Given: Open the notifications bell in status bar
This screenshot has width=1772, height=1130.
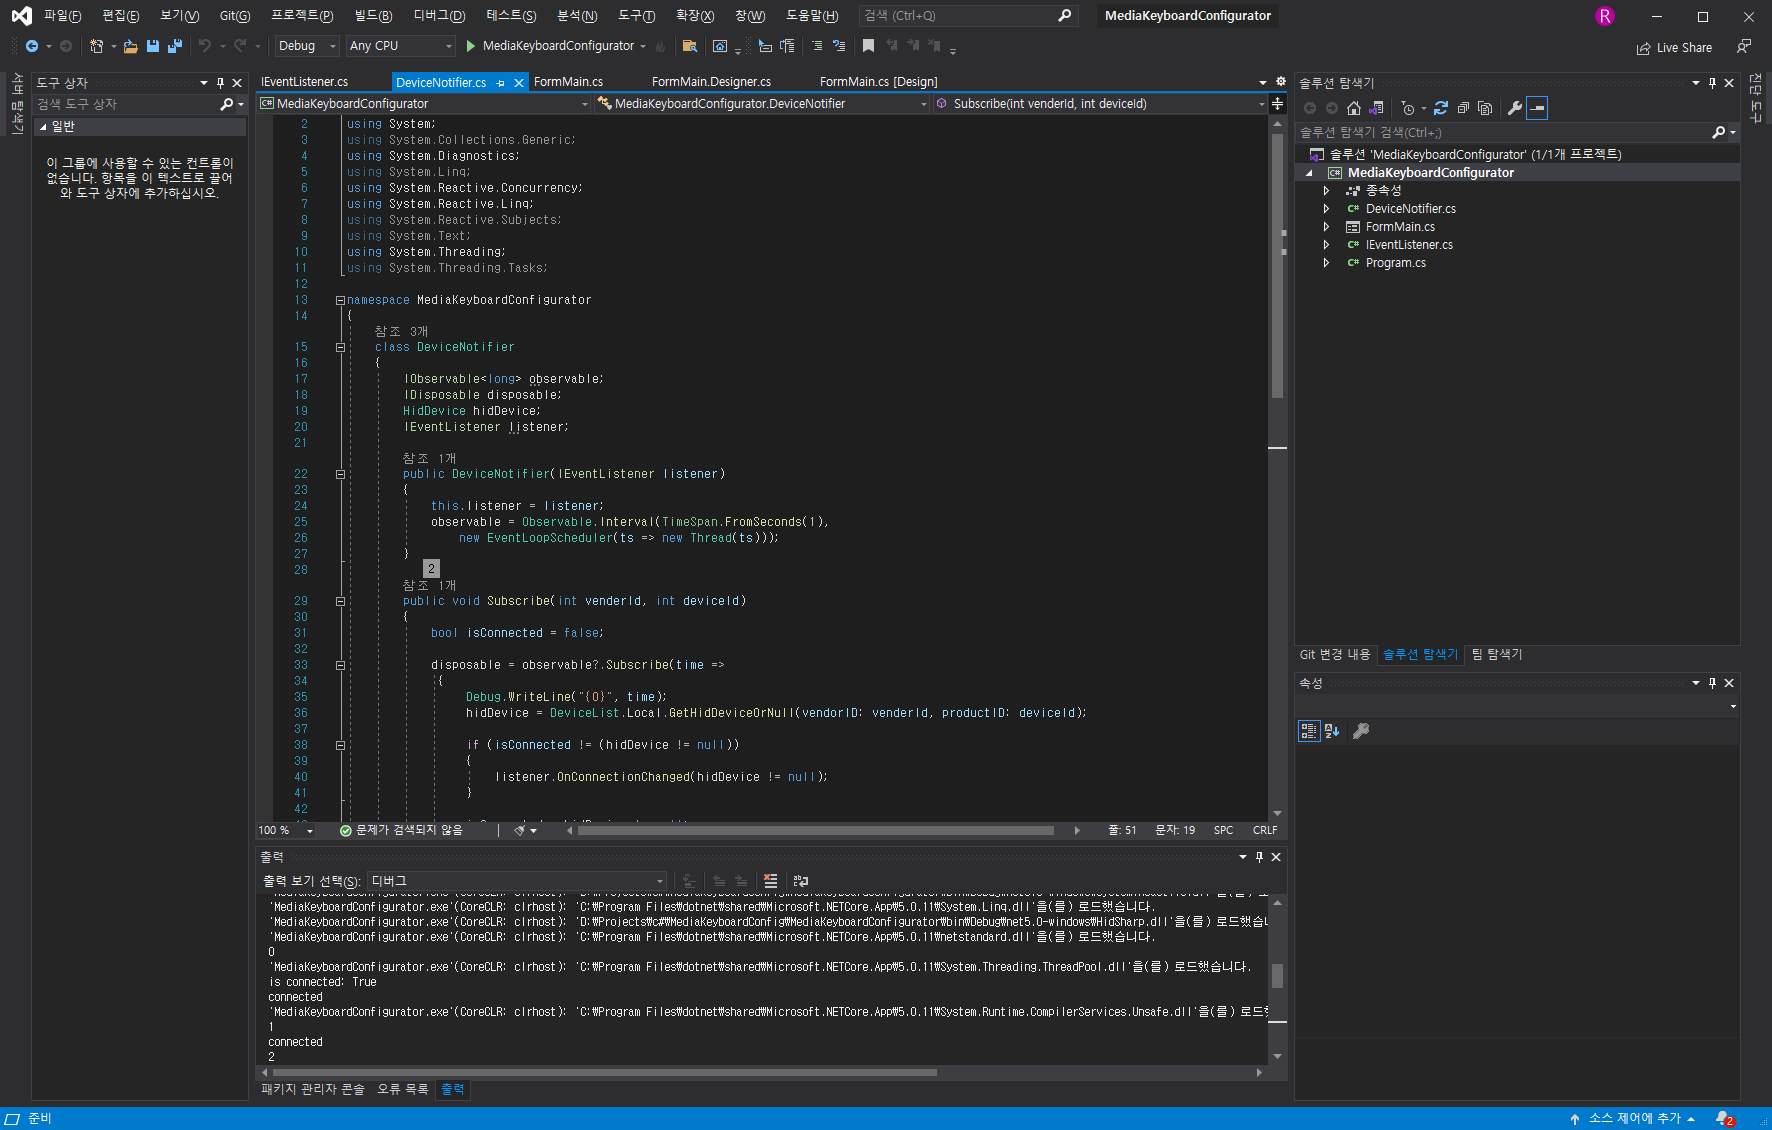Looking at the screenshot, I should pyautogui.click(x=1725, y=1119).
